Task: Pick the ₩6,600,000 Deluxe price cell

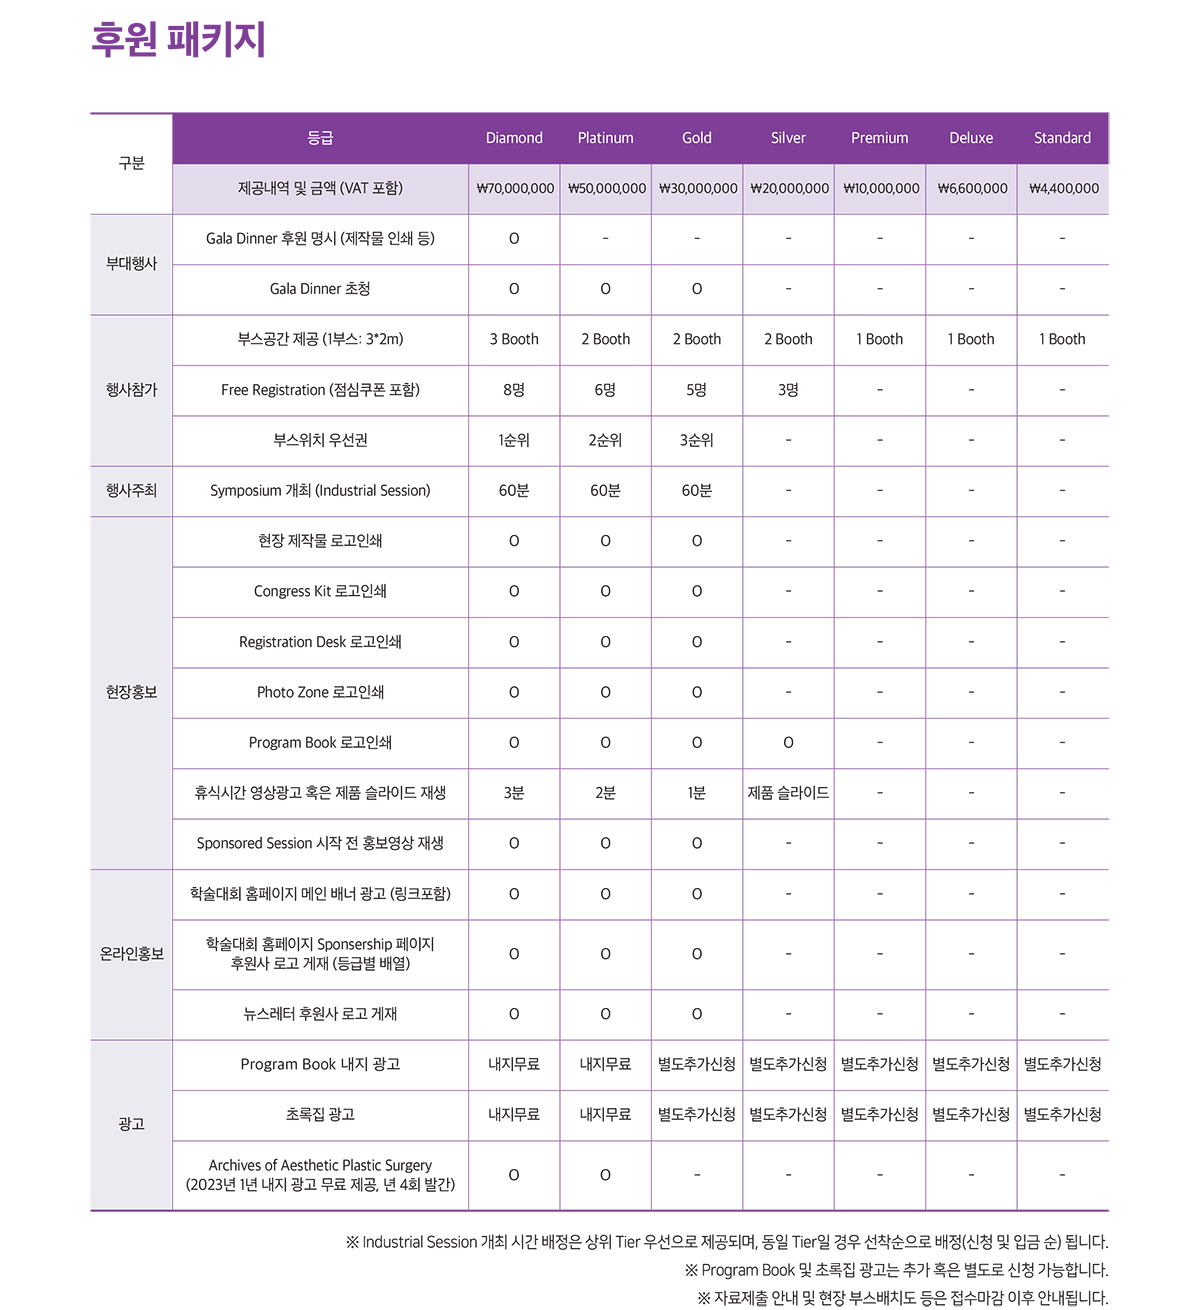Action: click(972, 188)
